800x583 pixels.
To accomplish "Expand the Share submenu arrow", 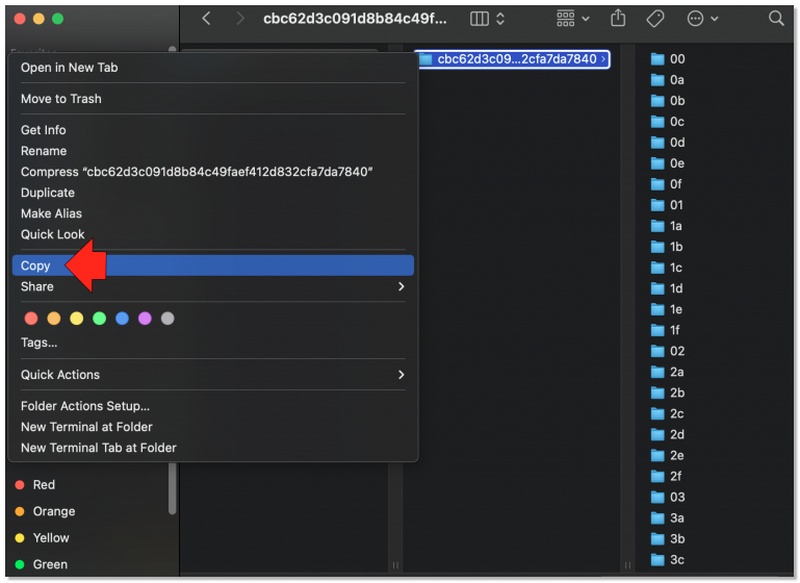I will click(399, 286).
